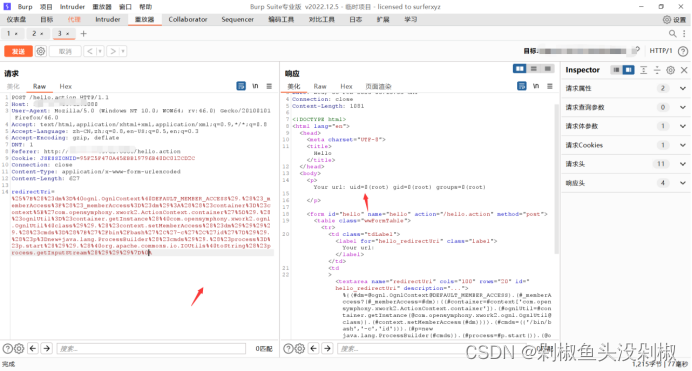692x371 pixels.
Task: Select the response Raw tab
Action: pyautogui.click(x=320, y=86)
